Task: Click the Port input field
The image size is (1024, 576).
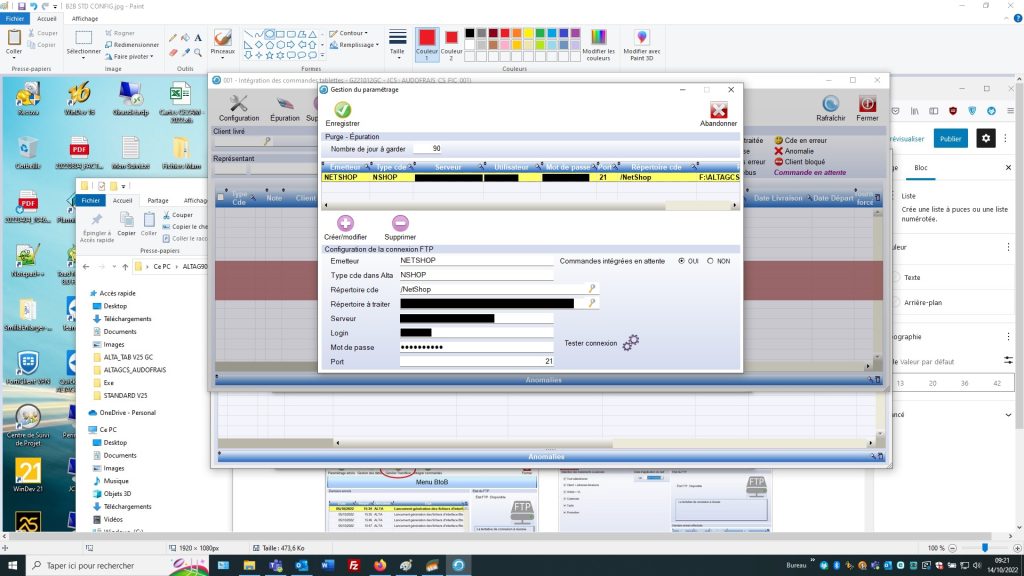Action: point(476,361)
